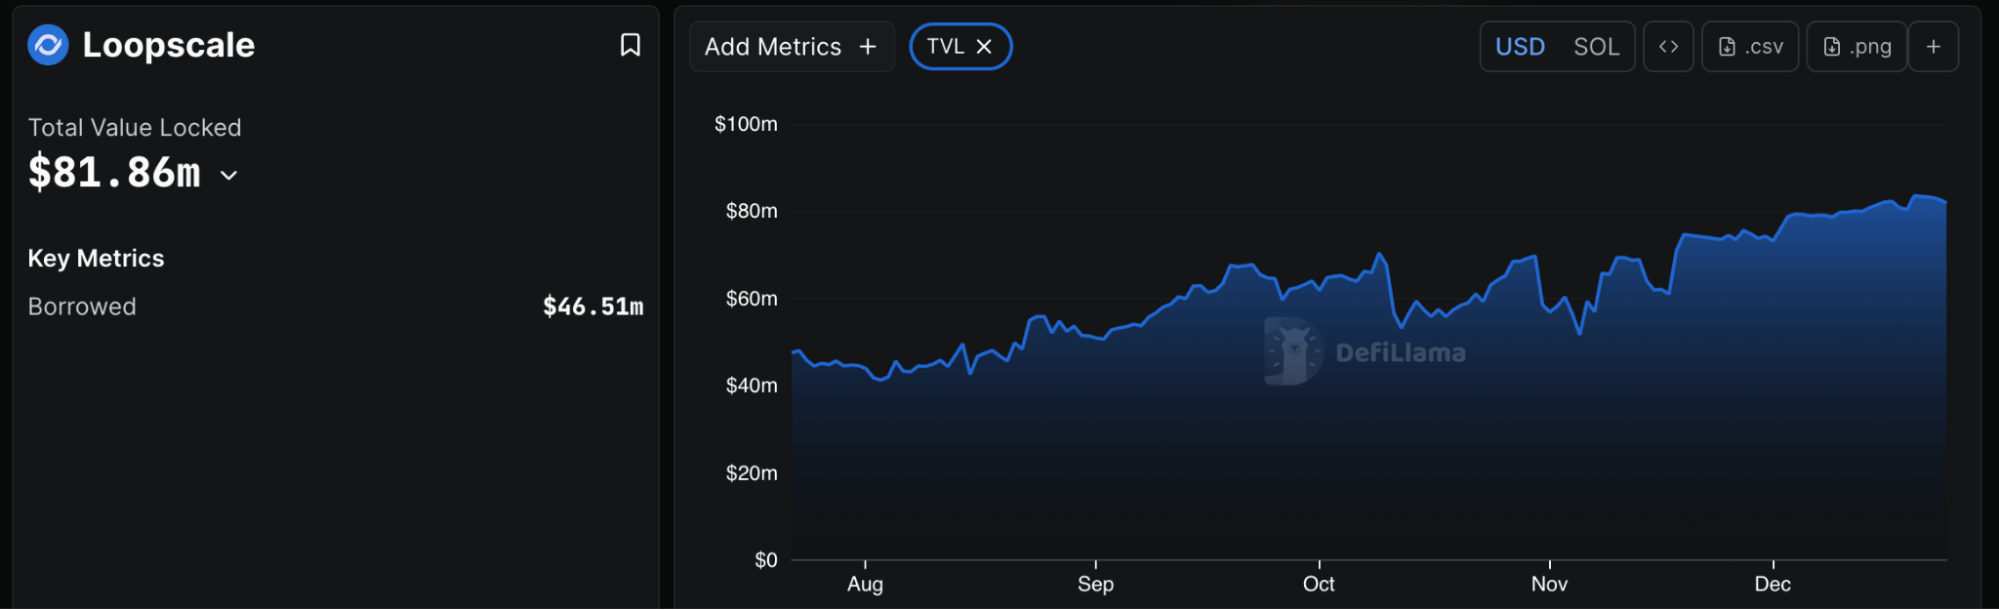Click the $46.51m borrowed amount
The width and height of the screenshot is (1999, 610).
pos(593,307)
